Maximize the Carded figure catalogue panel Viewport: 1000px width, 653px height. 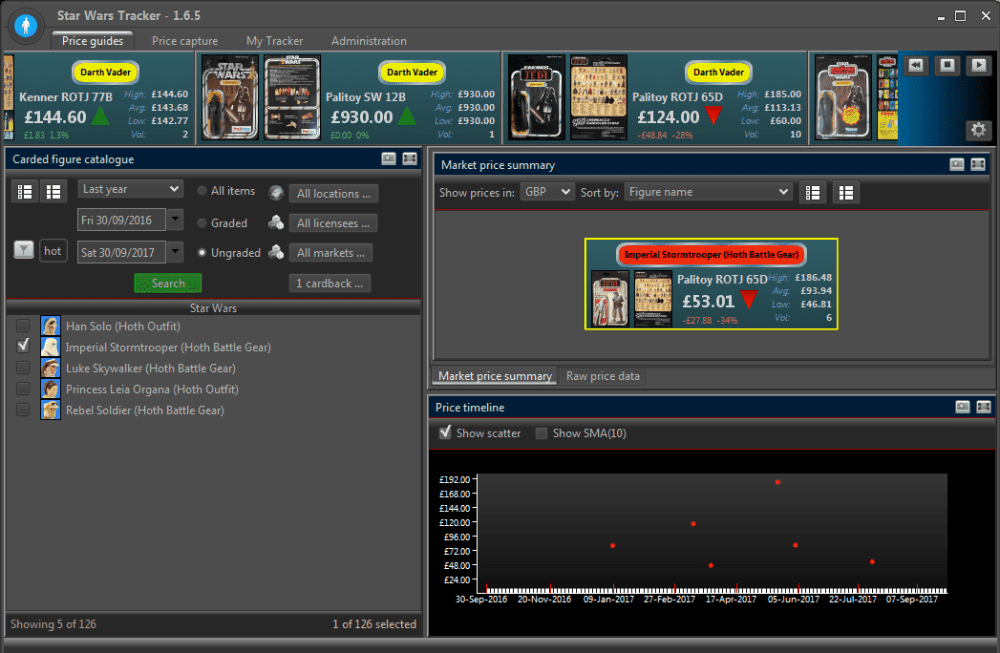tap(409, 159)
